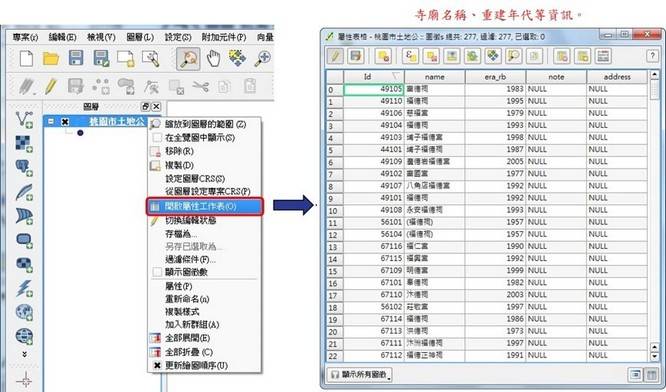
Task: Choose 開啟屬性工作表(O) in context menu
Action: click(x=205, y=206)
